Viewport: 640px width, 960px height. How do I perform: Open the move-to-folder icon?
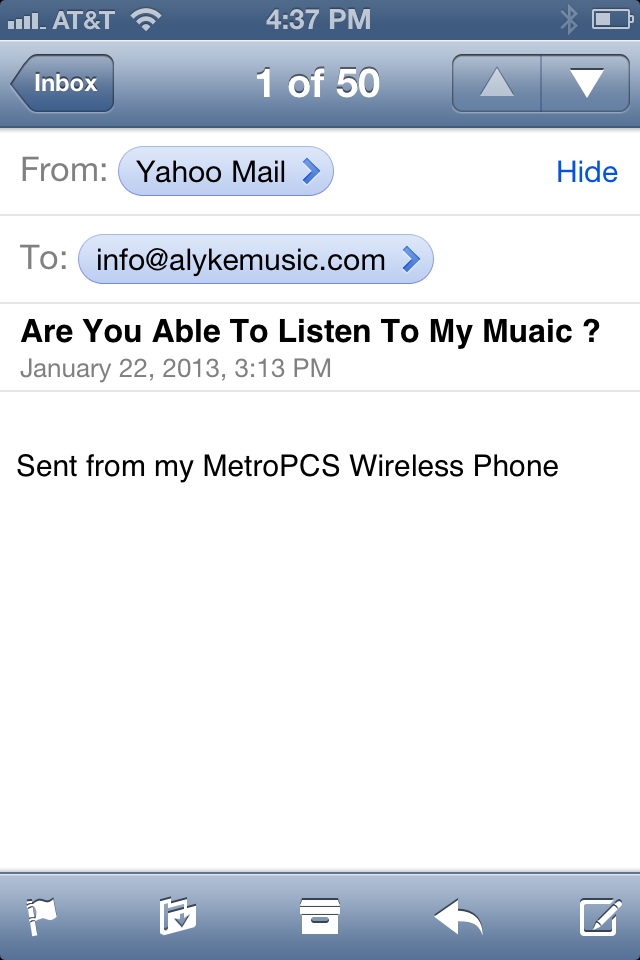tap(178, 915)
